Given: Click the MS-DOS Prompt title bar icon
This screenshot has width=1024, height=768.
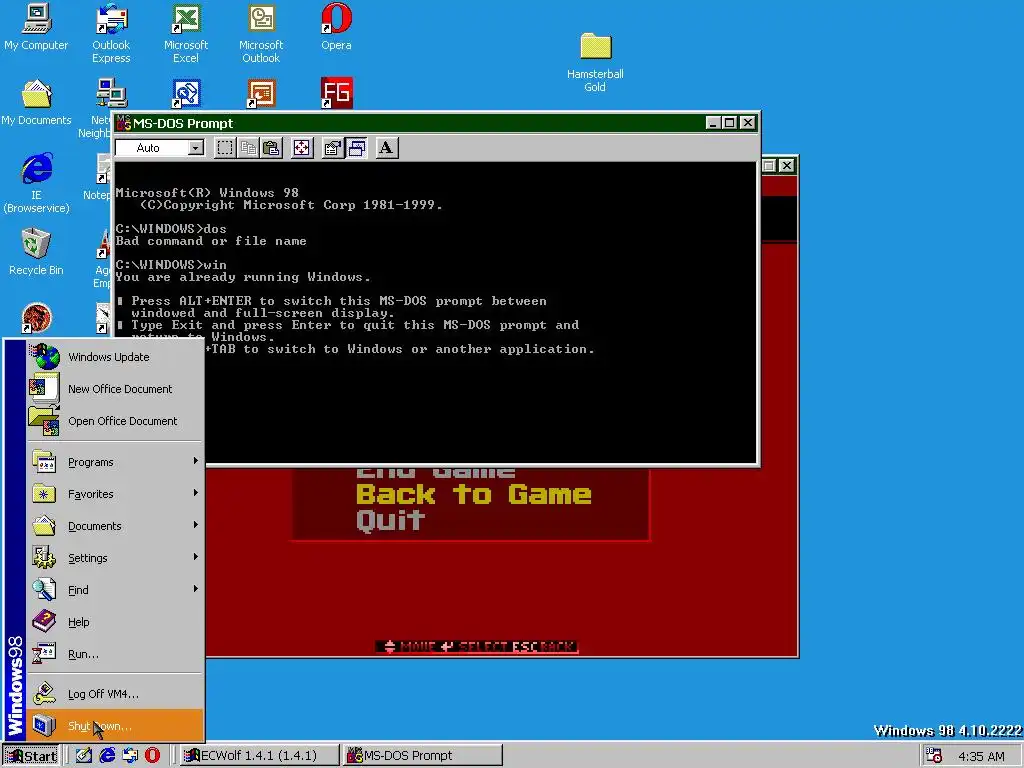Looking at the screenshot, I should [x=123, y=123].
